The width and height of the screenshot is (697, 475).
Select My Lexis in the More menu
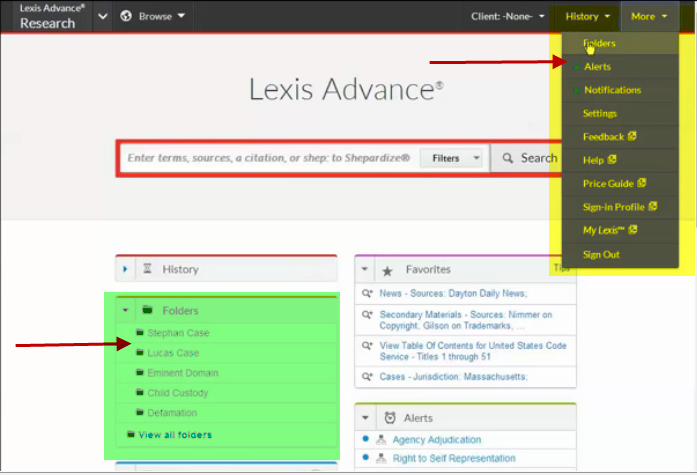click(x=620, y=230)
